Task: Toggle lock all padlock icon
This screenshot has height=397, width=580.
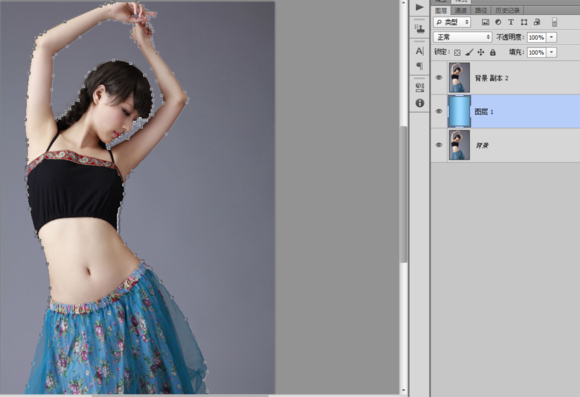Action: tap(493, 53)
